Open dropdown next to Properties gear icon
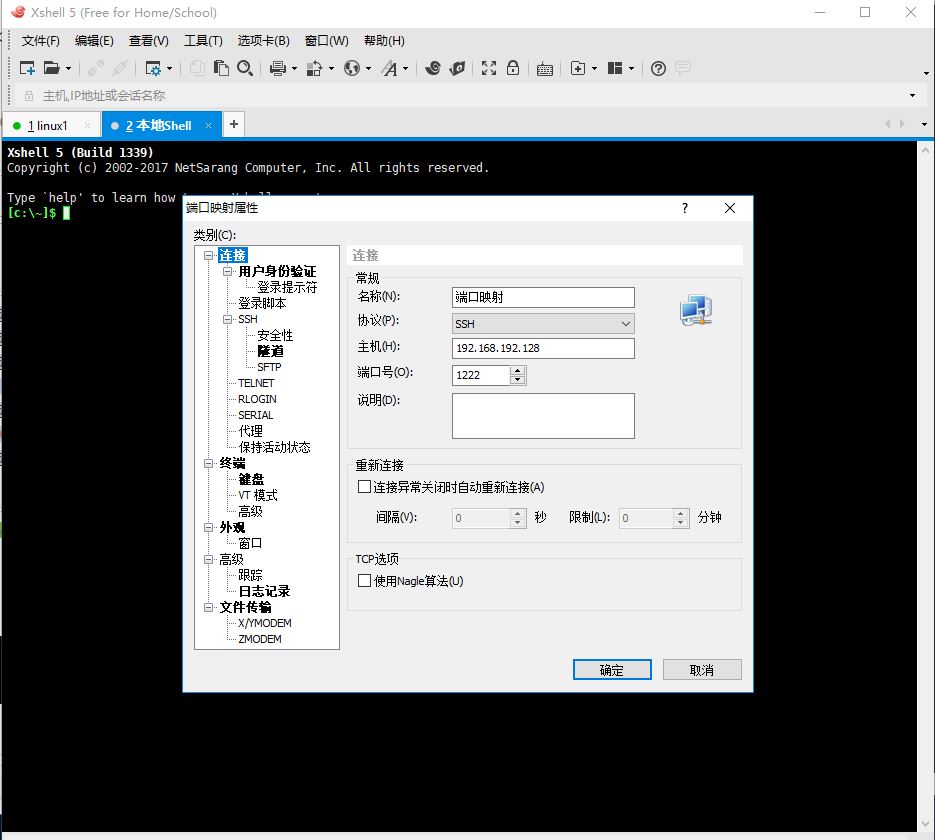 [170, 69]
